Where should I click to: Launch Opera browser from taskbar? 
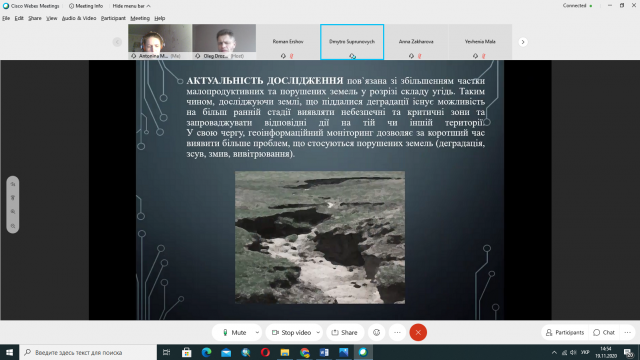coord(265,352)
